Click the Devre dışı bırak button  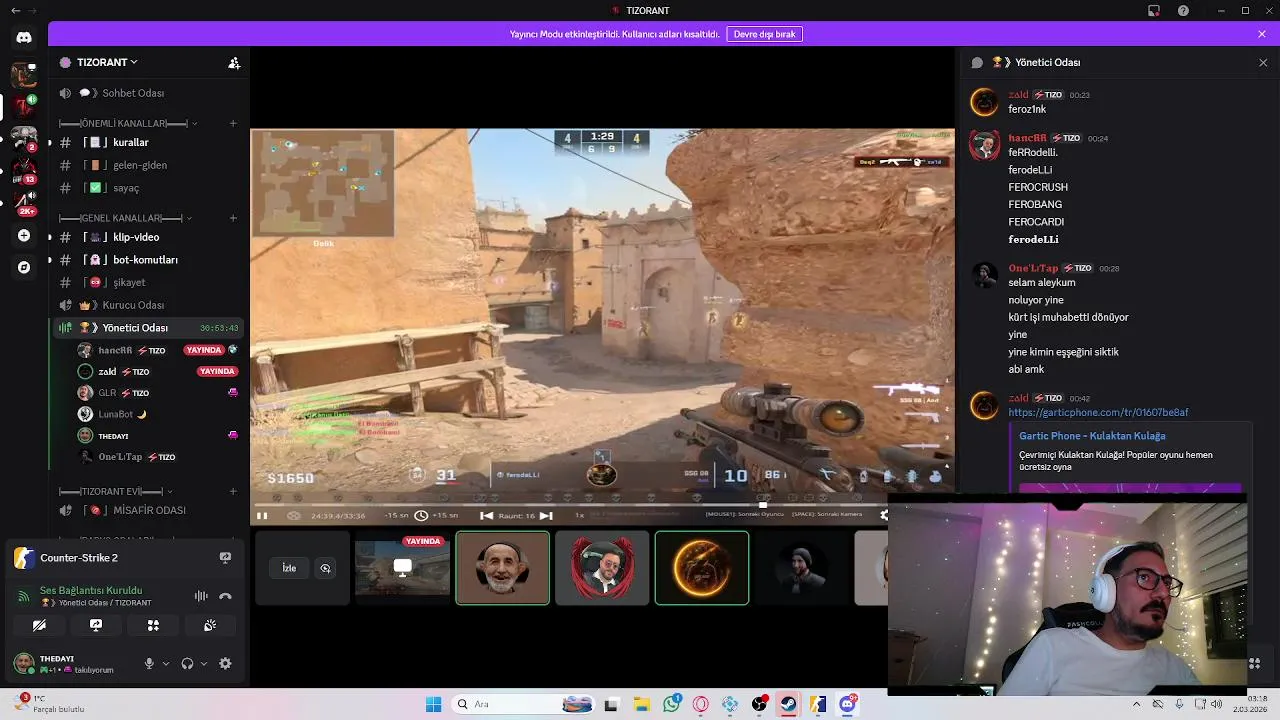click(x=764, y=34)
